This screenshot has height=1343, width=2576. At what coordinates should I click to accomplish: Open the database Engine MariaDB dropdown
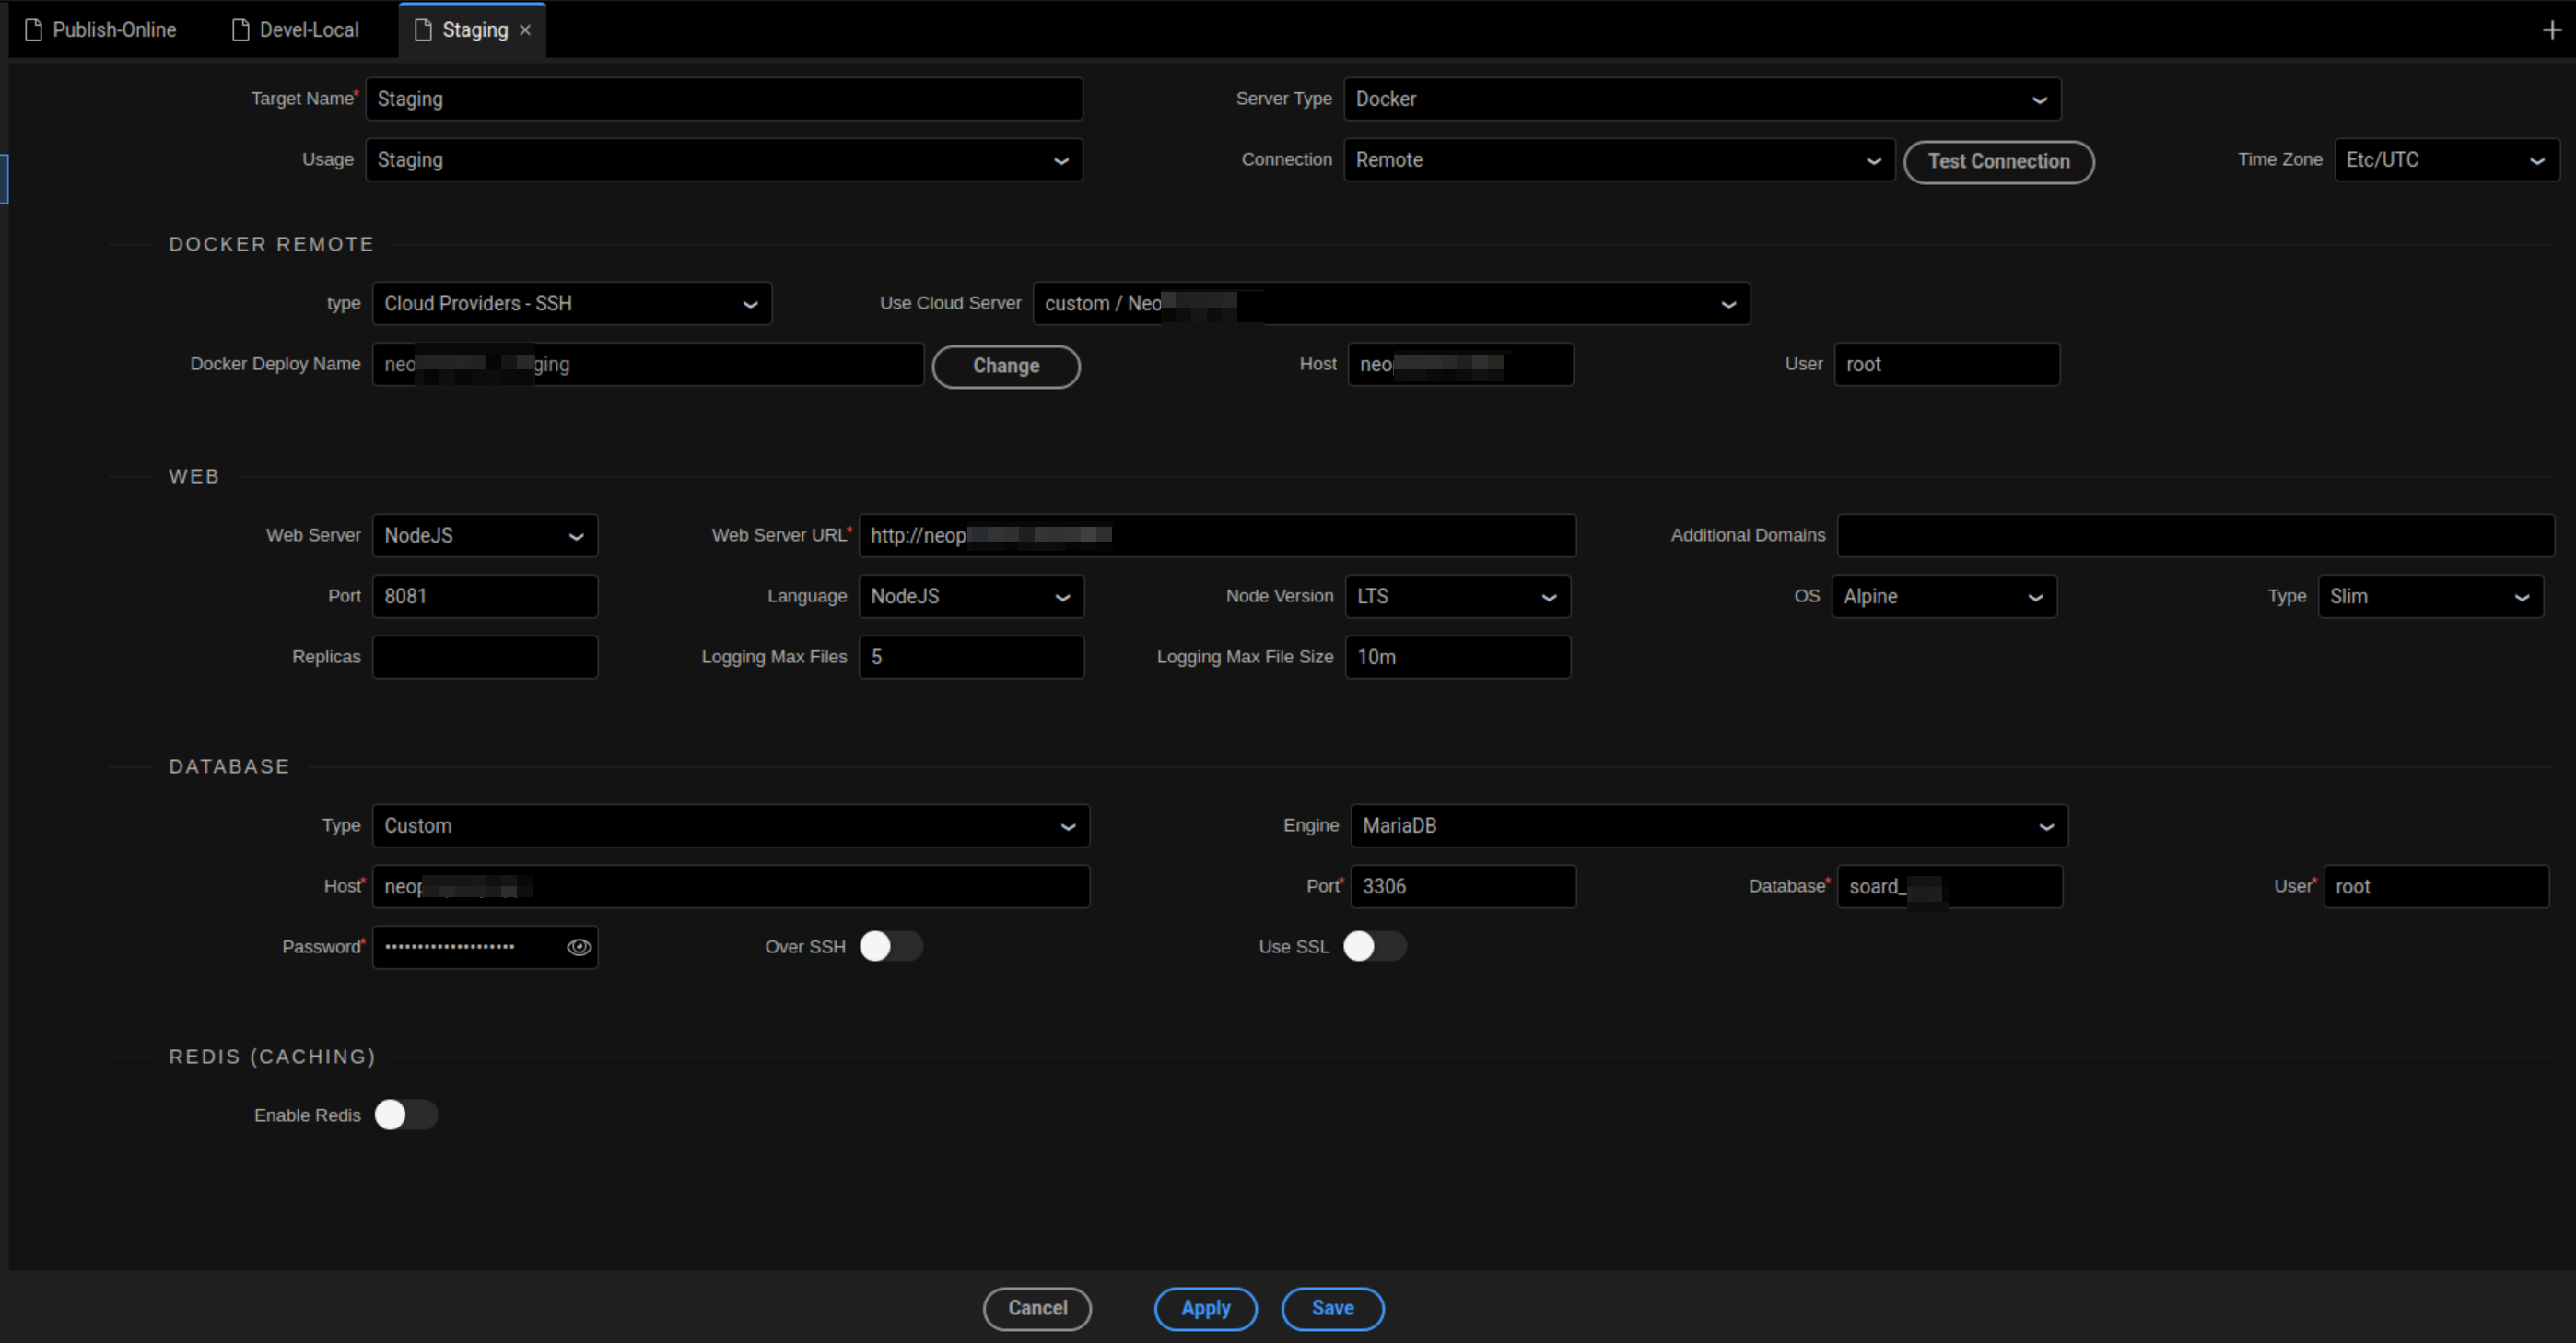(1708, 826)
